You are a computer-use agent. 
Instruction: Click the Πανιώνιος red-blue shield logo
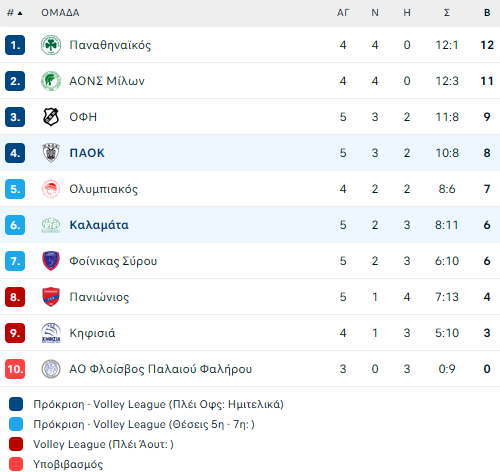point(51,297)
